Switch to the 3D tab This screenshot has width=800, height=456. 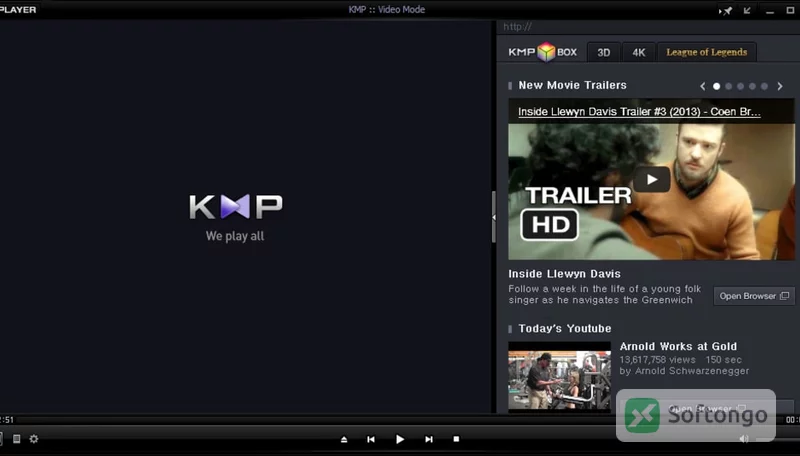click(x=604, y=53)
